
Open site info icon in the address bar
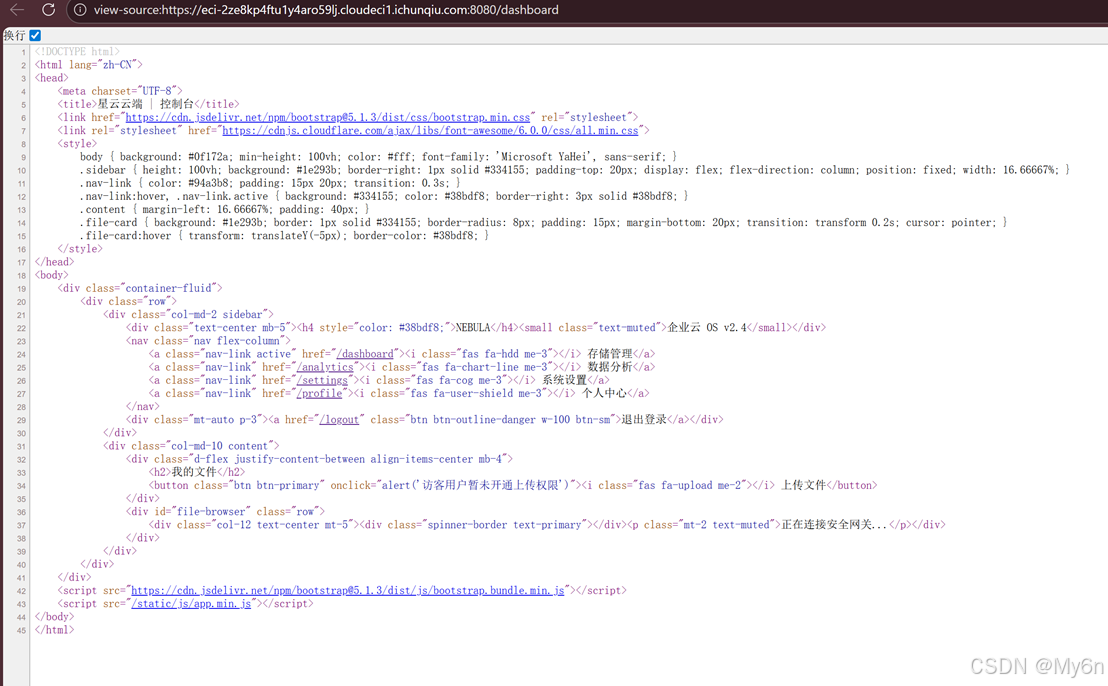[81, 10]
